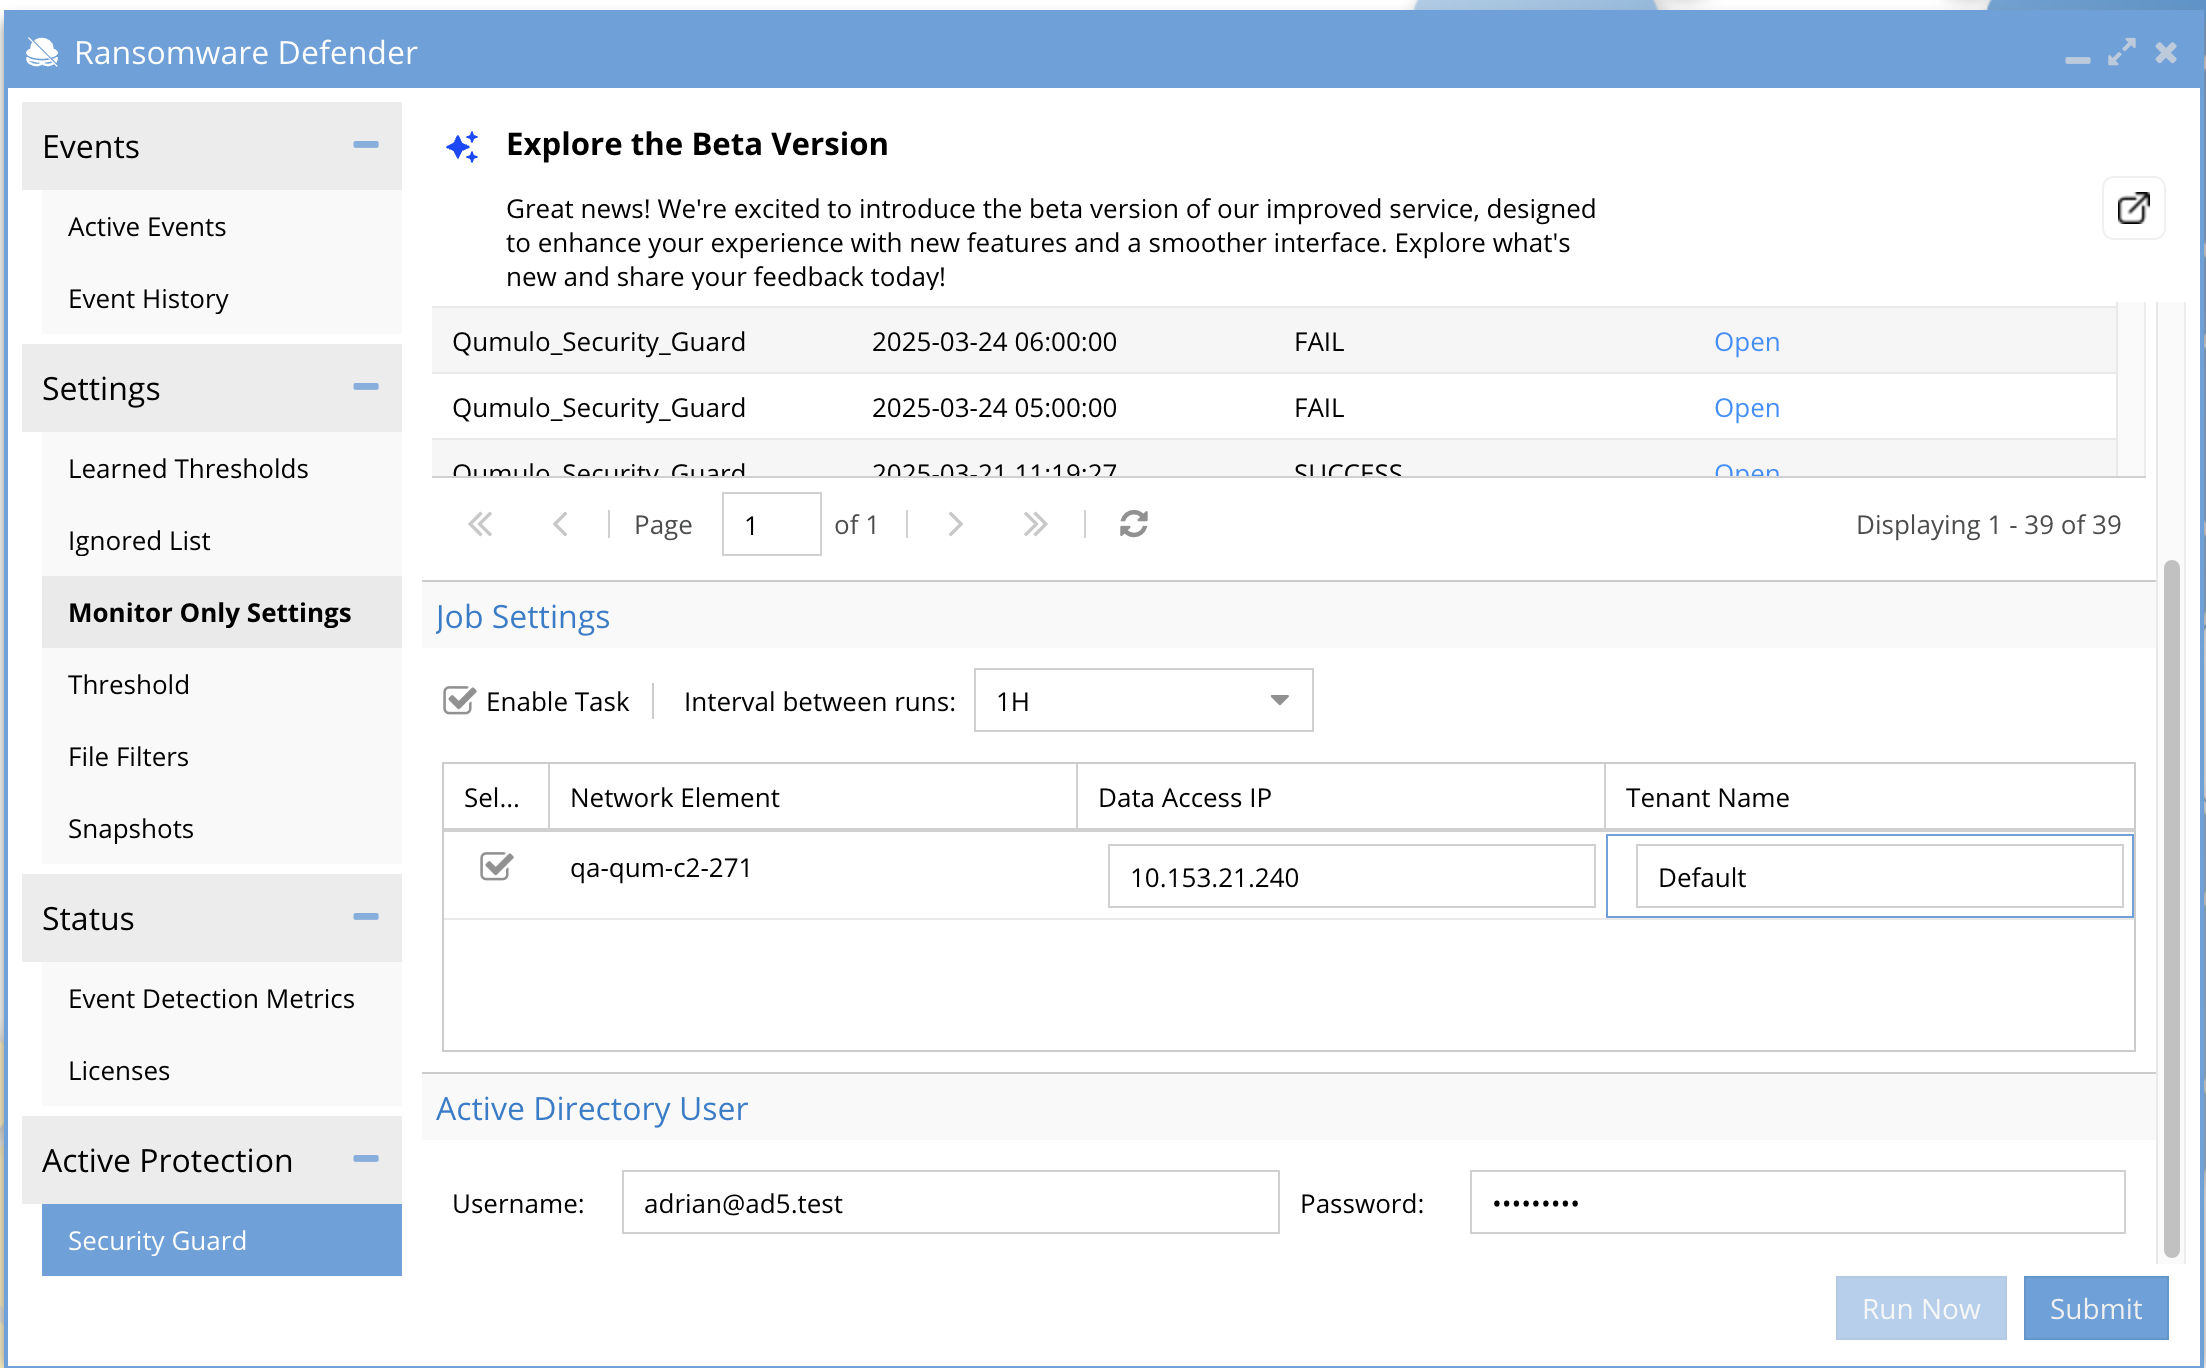Image resolution: width=2206 pixels, height=1368 pixels.
Task: Open Learned Thresholds settings
Action: (222, 469)
